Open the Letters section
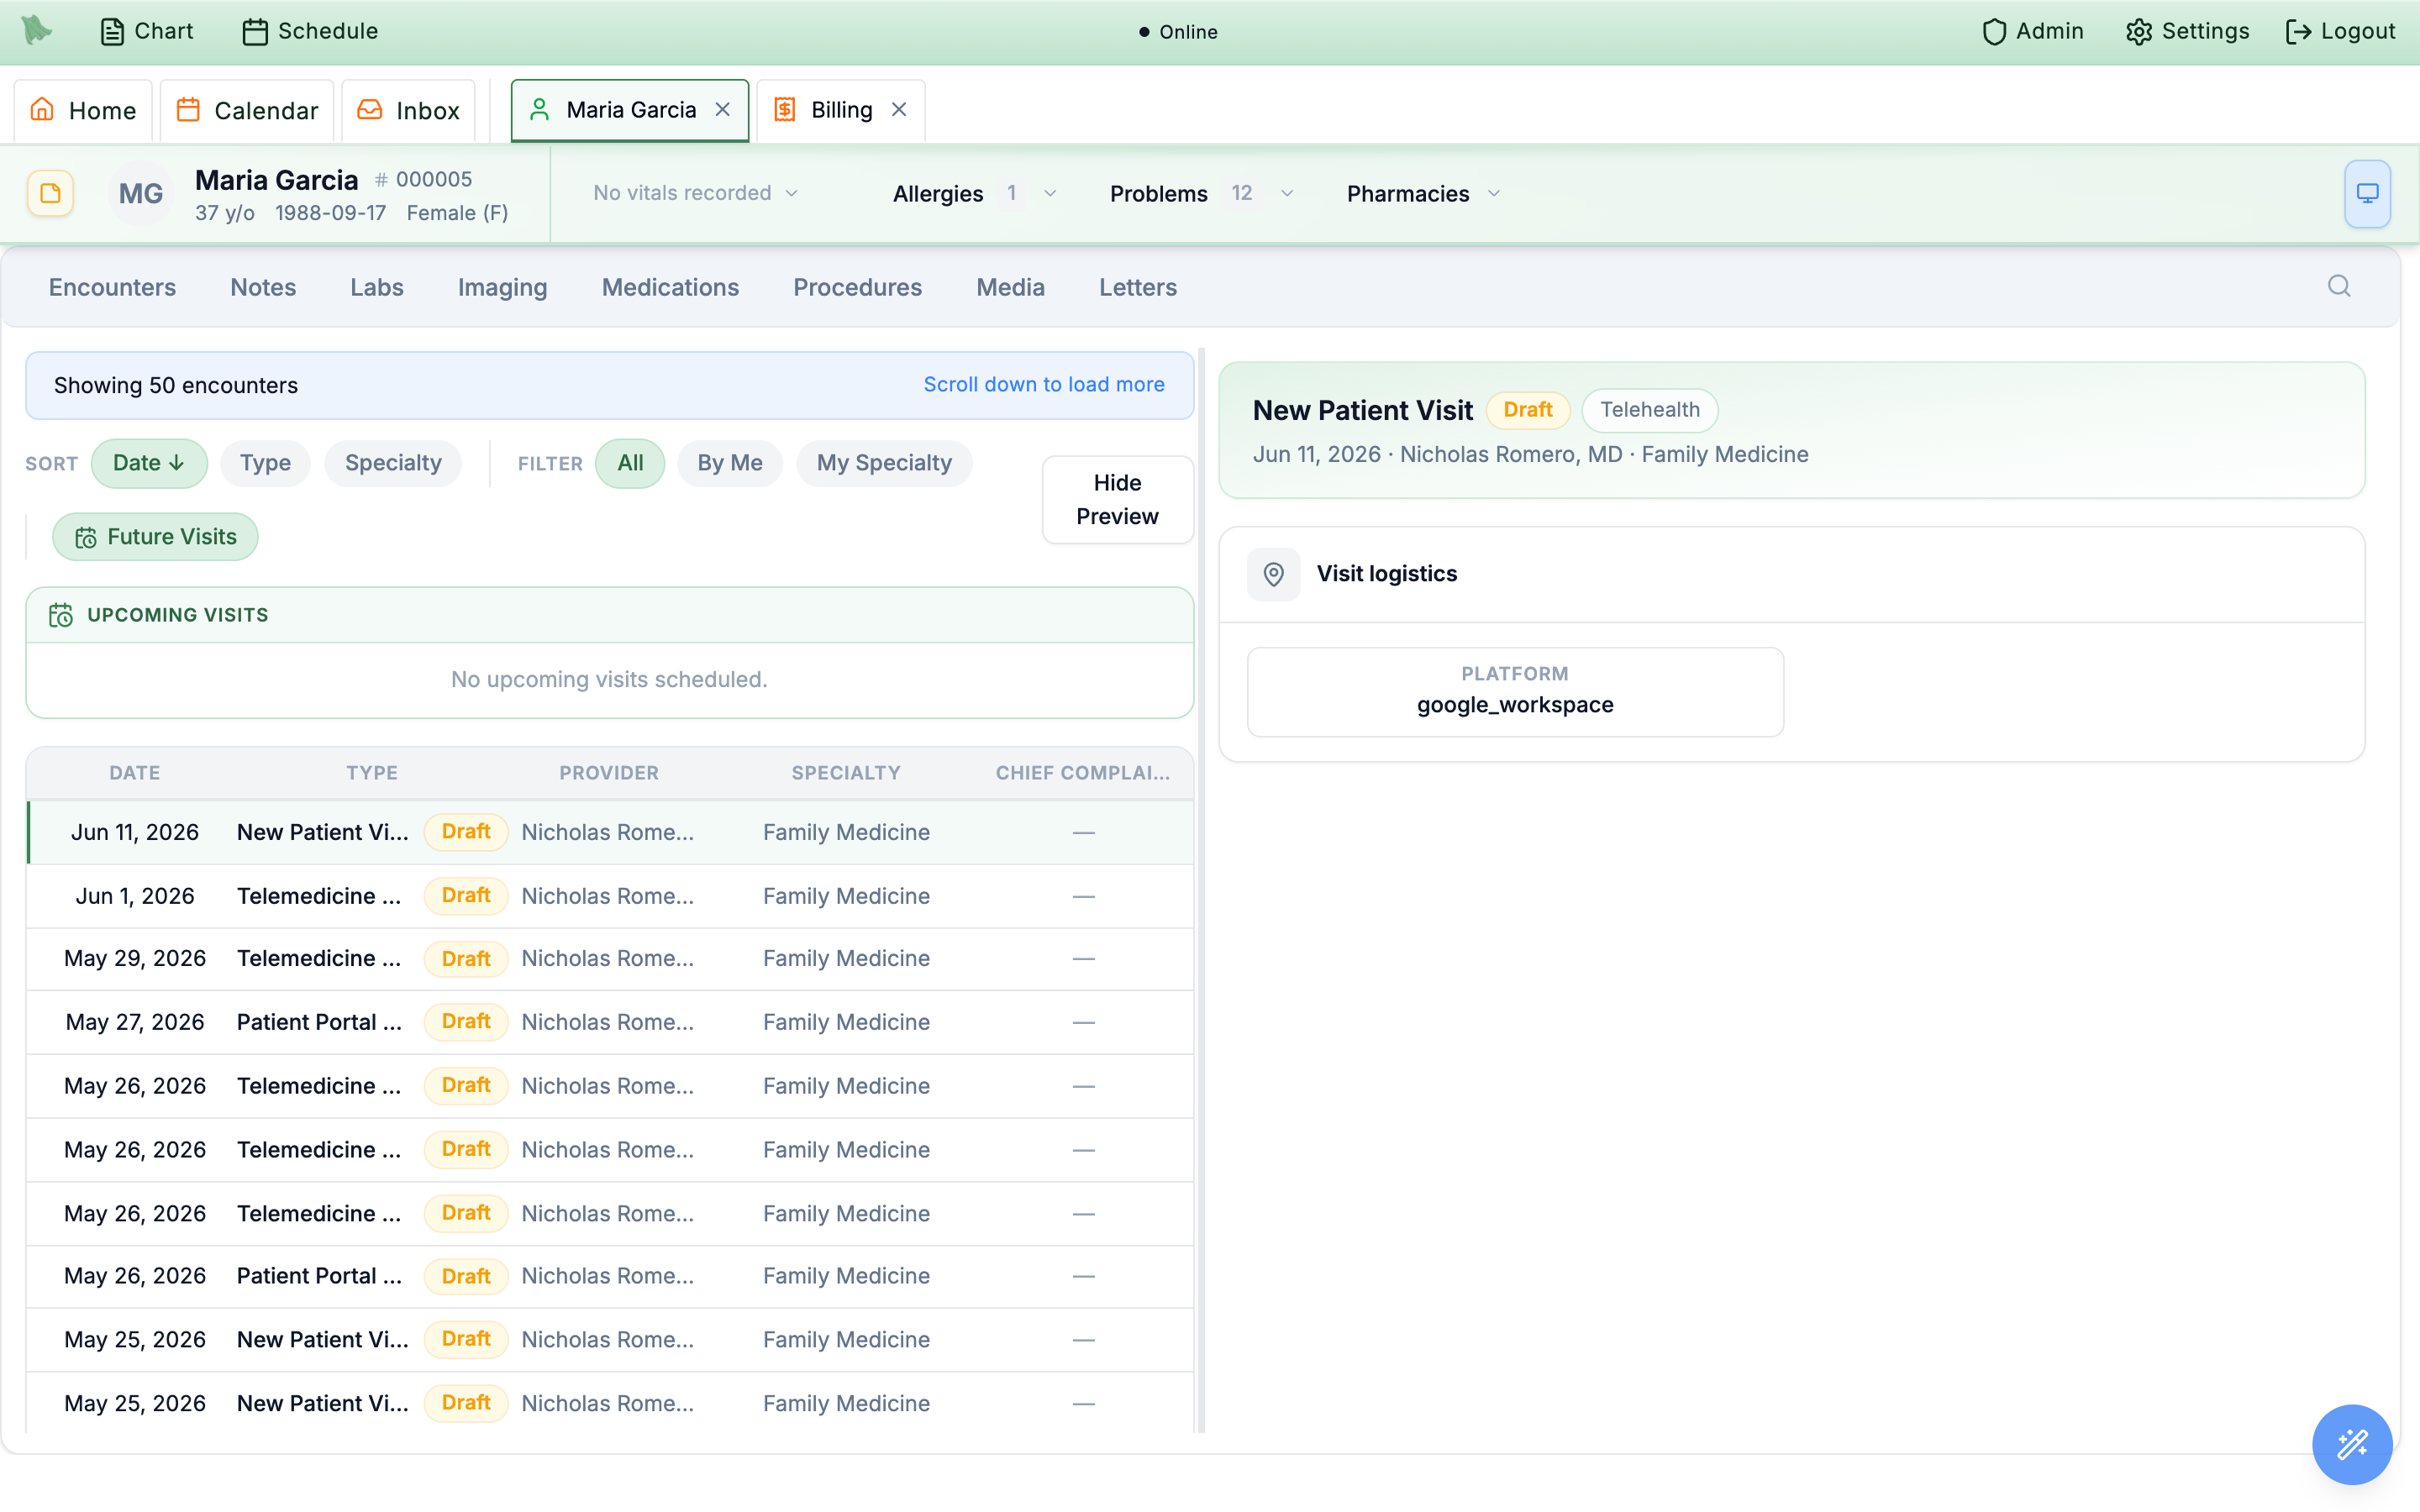The width and height of the screenshot is (2420, 1512). coord(1137,288)
